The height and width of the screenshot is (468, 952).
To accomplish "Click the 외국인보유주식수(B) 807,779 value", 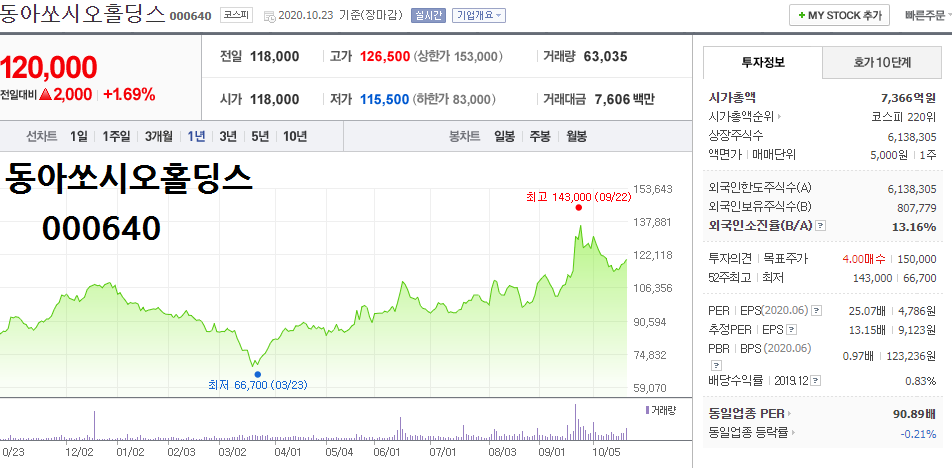I will [917, 208].
